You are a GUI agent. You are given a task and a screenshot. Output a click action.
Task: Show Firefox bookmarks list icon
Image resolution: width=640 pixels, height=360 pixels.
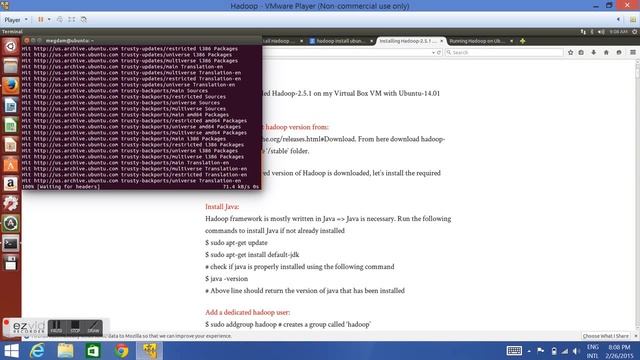(581, 53)
